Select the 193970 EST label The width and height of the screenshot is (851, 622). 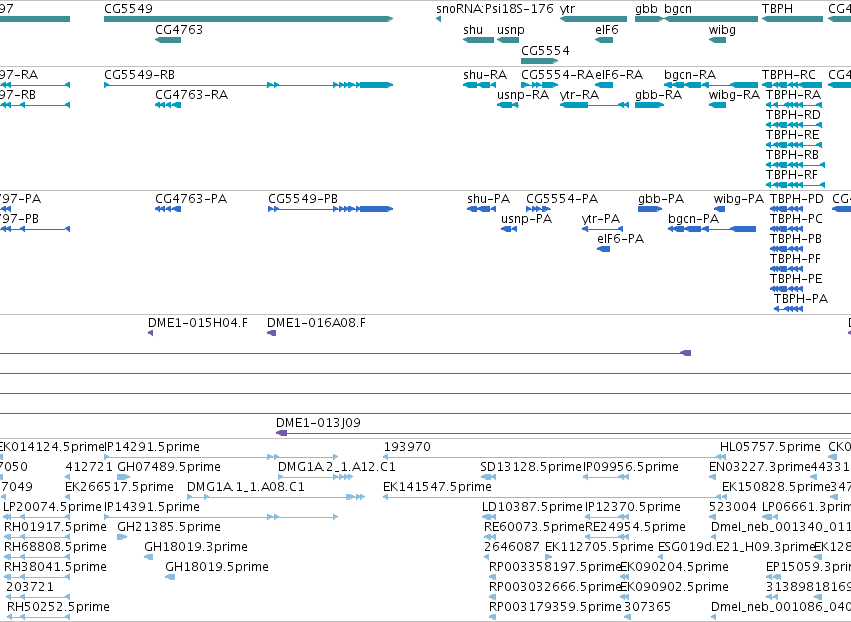pos(407,447)
